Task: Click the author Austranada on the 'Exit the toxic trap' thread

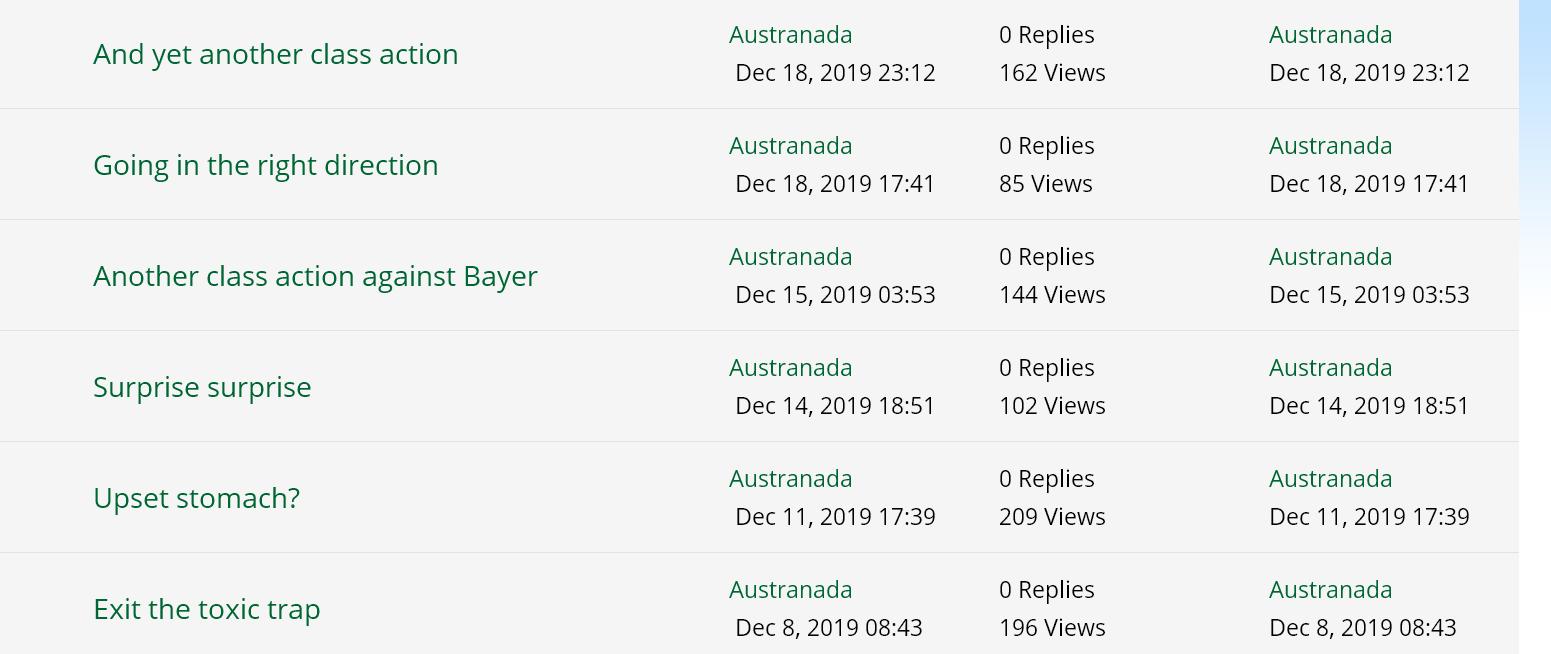Action: tap(790, 590)
